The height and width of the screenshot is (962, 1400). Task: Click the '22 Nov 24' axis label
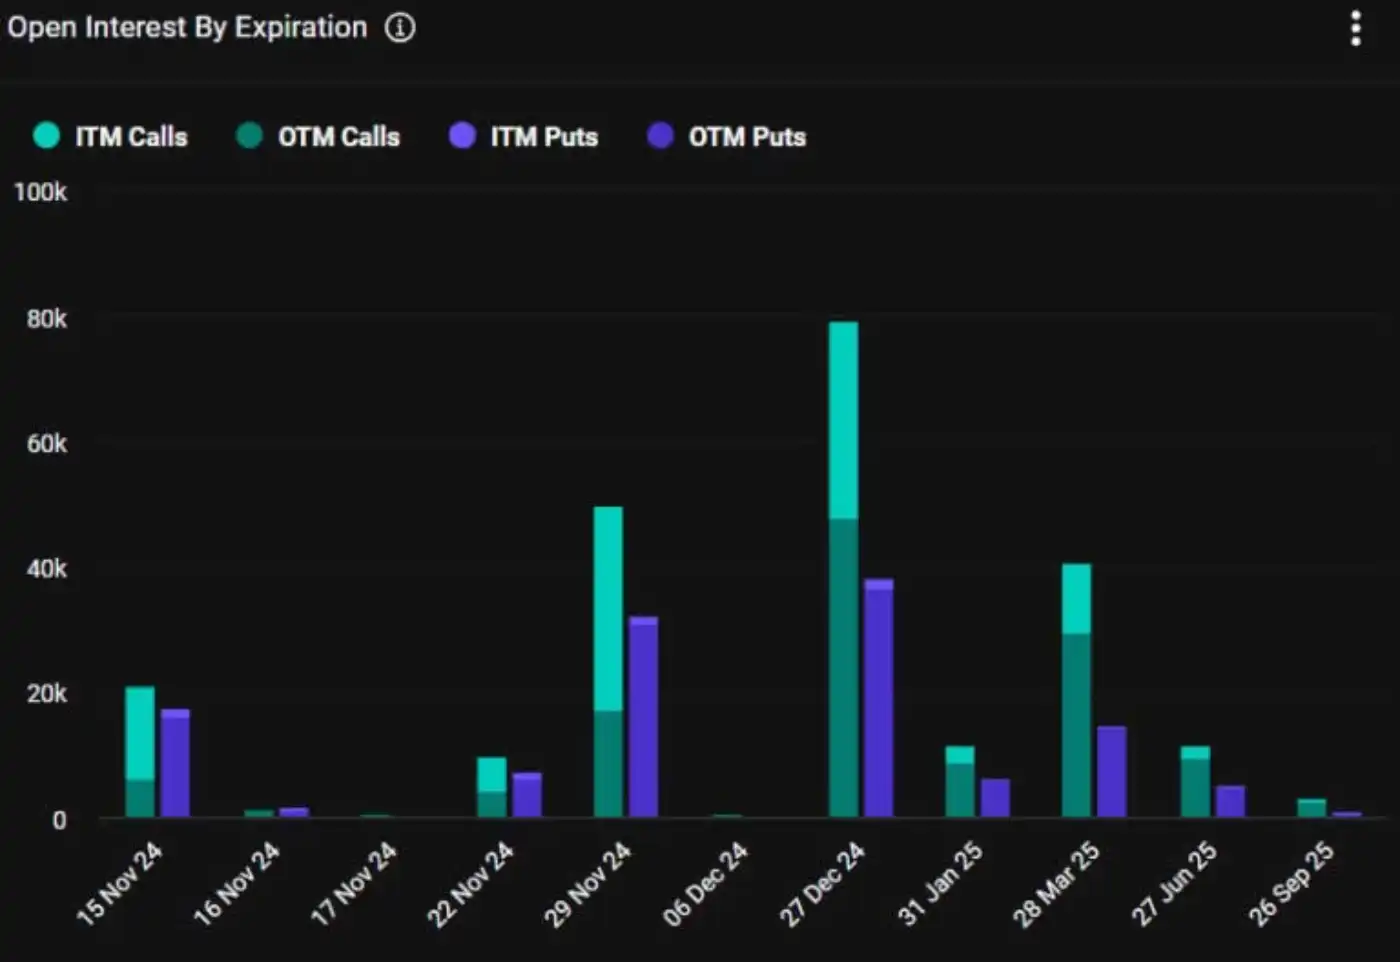point(470,883)
